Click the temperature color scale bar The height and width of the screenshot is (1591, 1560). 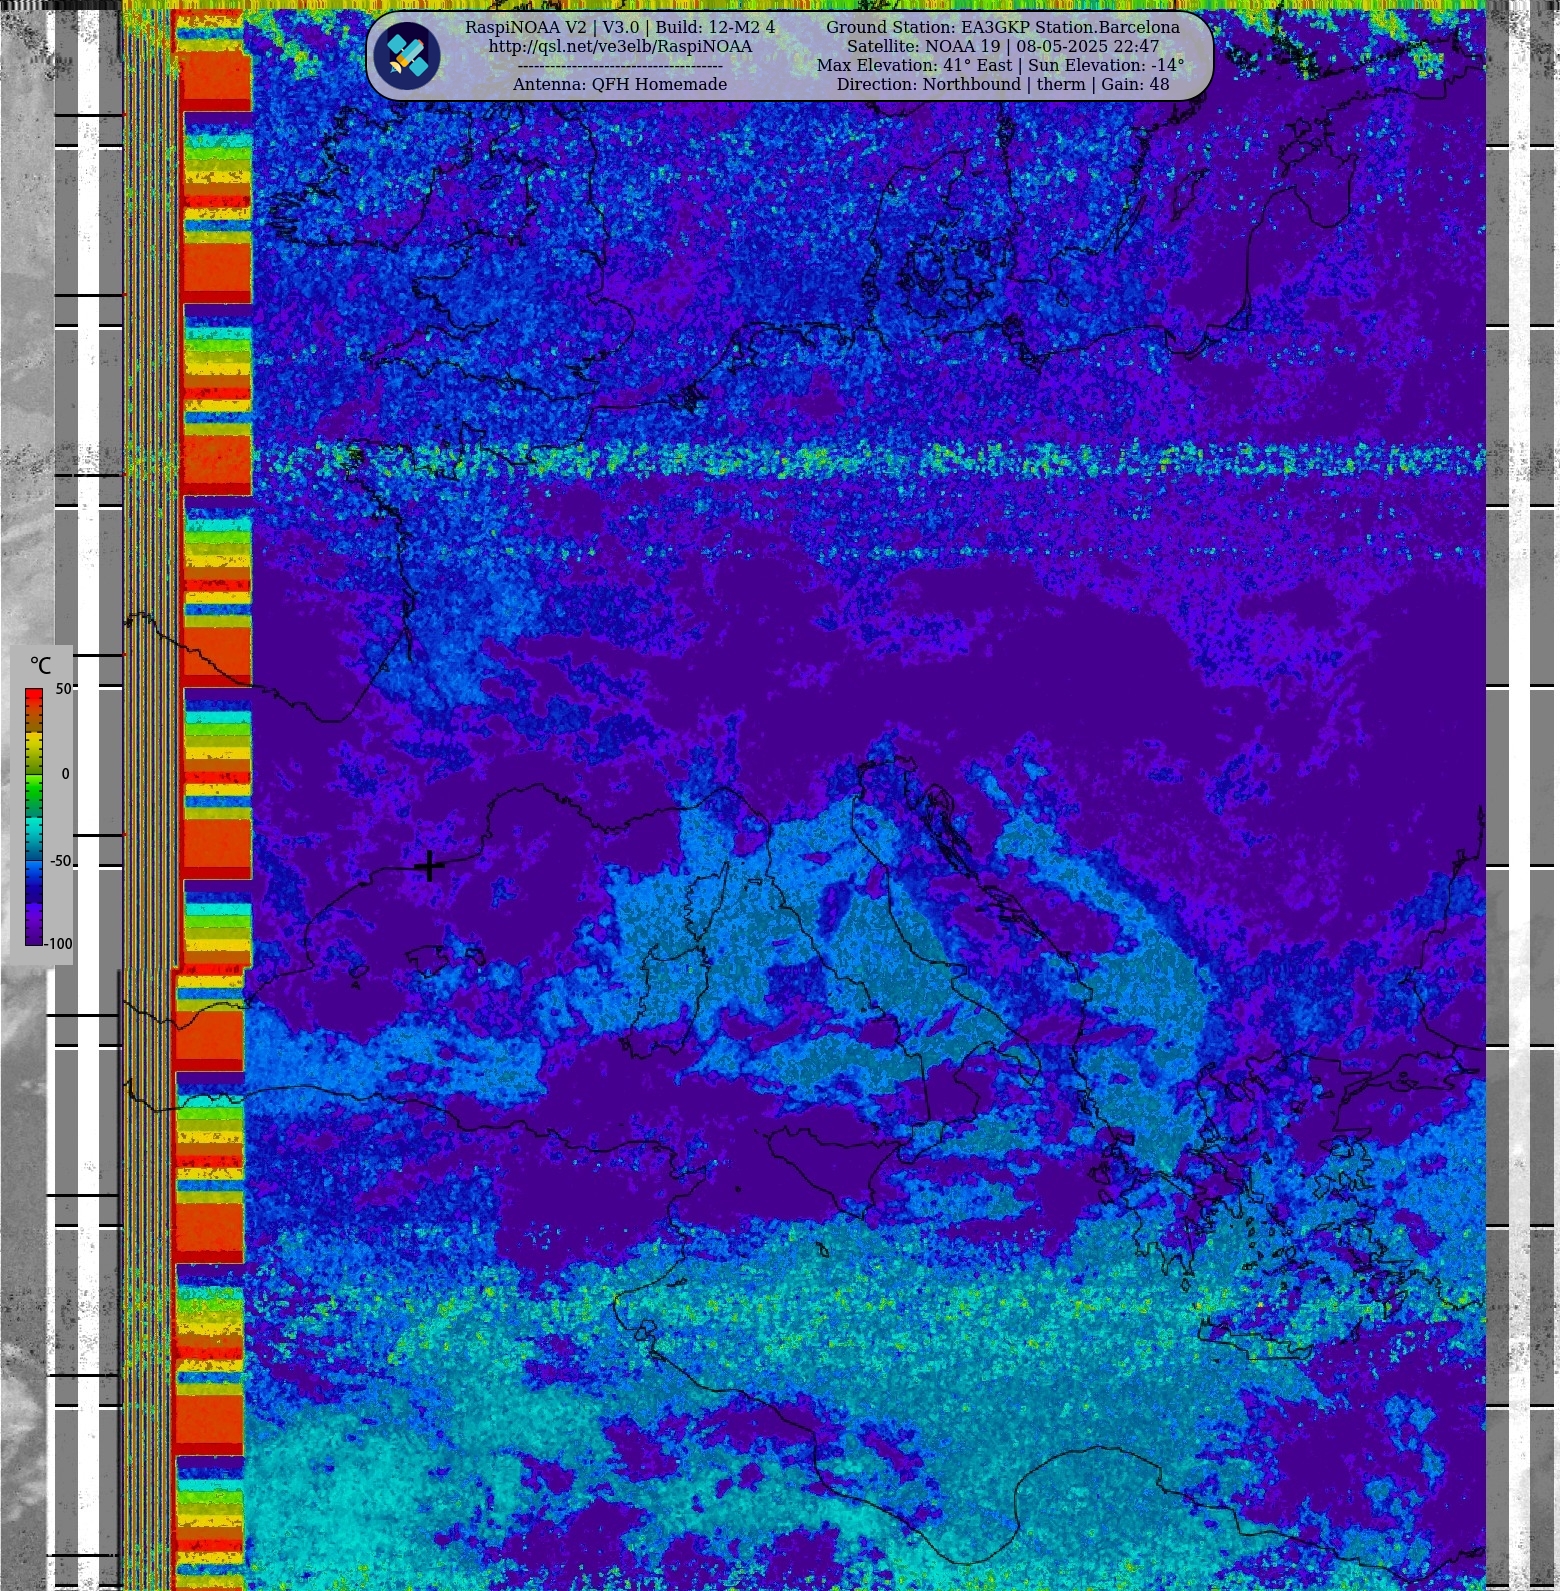click(x=34, y=816)
